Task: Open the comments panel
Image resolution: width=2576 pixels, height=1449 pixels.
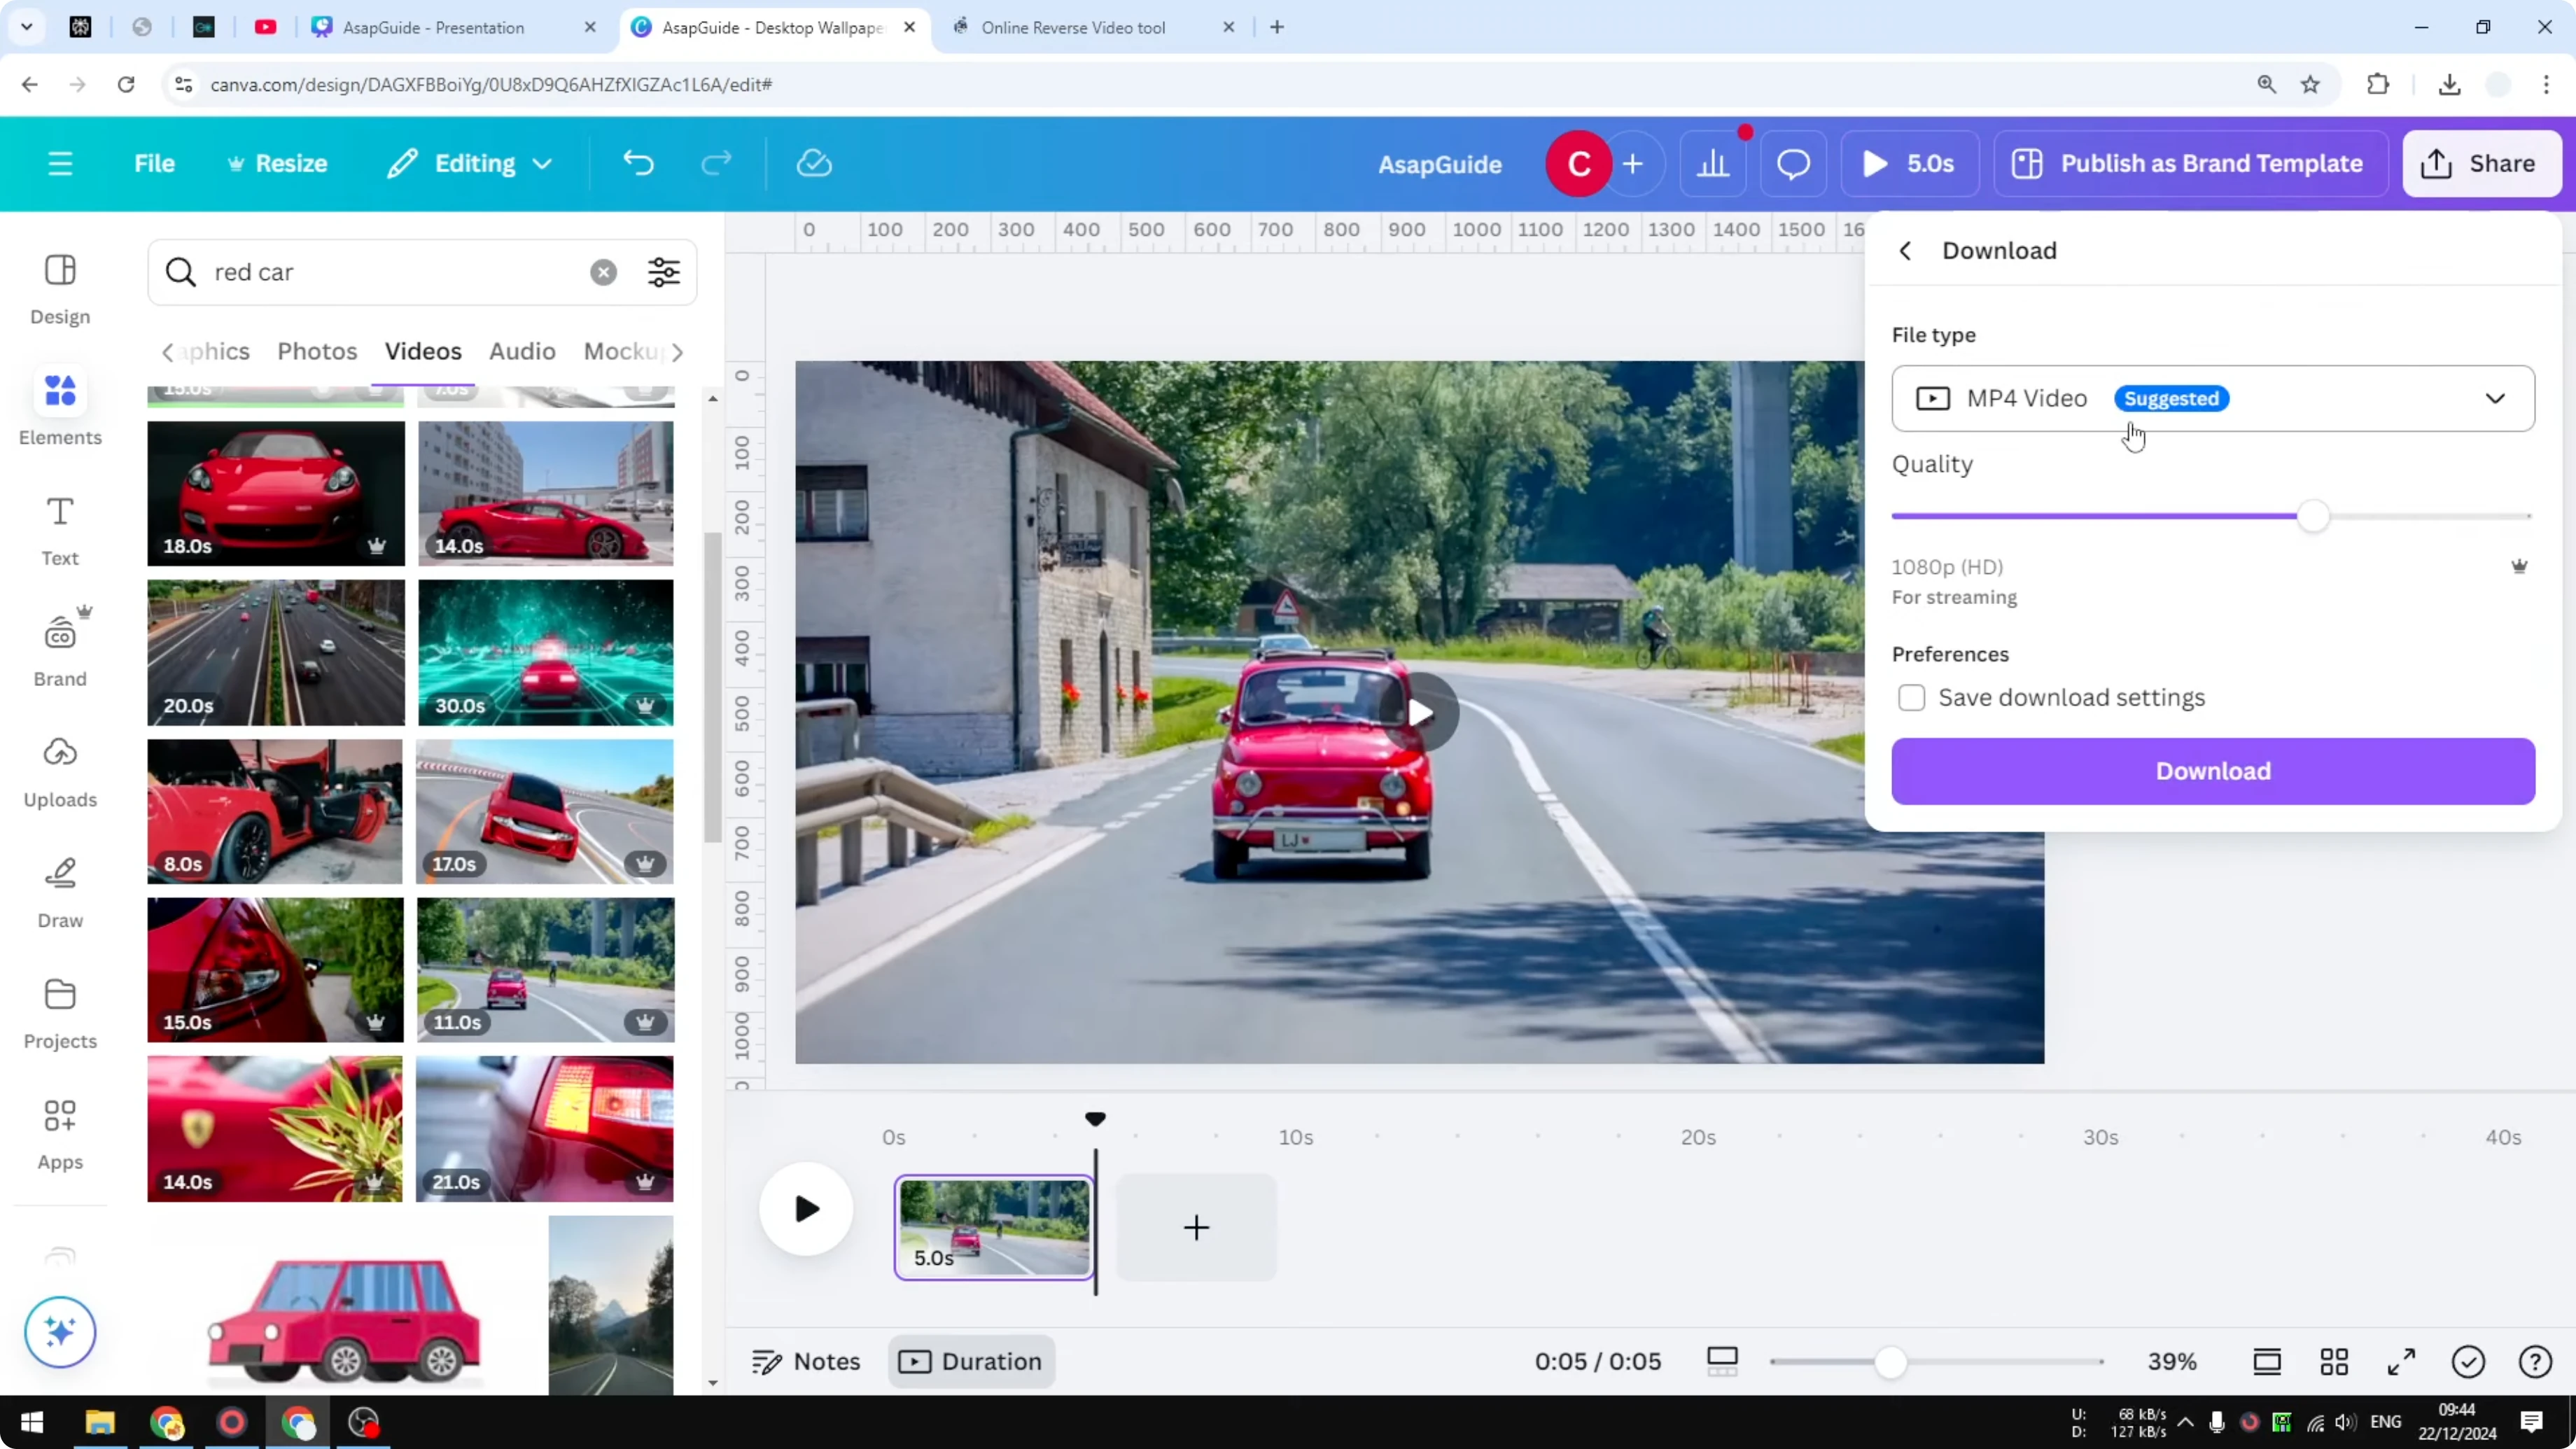Action: (x=1792, y=163)
